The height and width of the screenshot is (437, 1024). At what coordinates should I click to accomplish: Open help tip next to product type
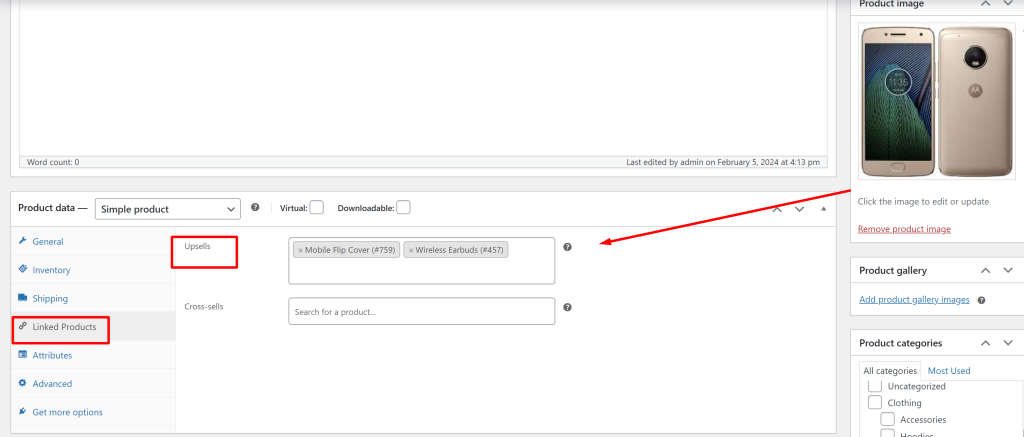tap(255, 207)
